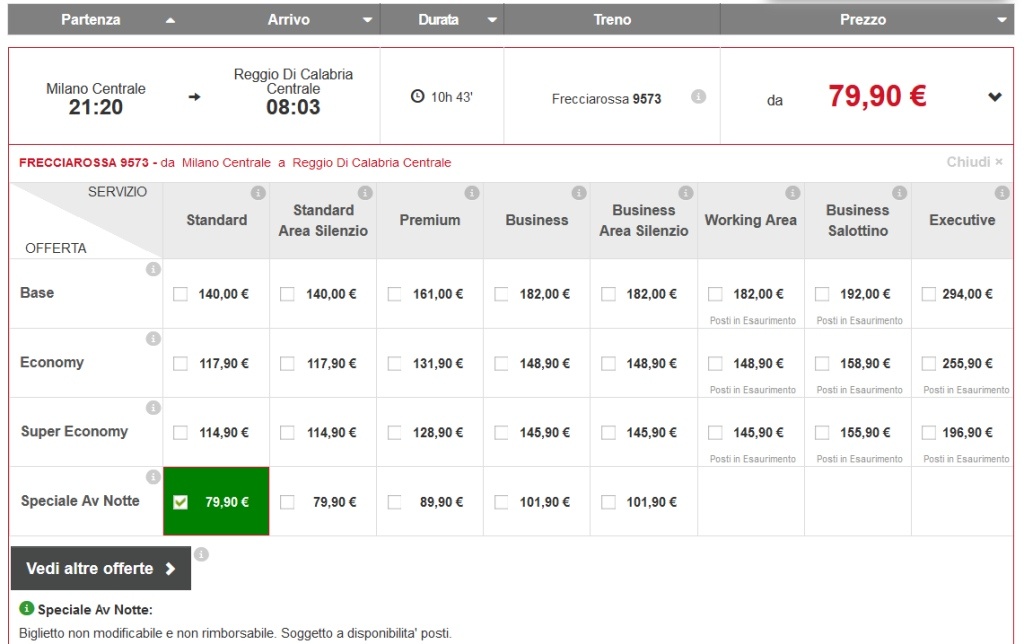
Task: Click info icon for Speciale Av Notte row
Action: (x=153, y=477)
